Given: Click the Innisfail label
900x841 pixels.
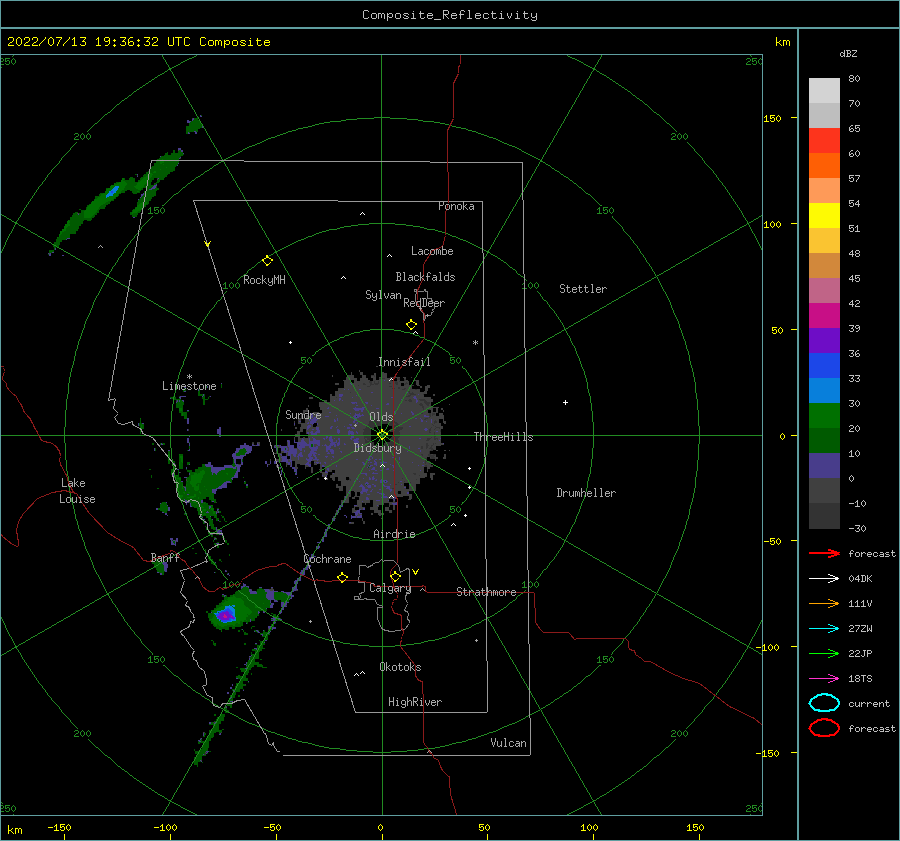Looking at the screenshot, I should tap(404, 362).
